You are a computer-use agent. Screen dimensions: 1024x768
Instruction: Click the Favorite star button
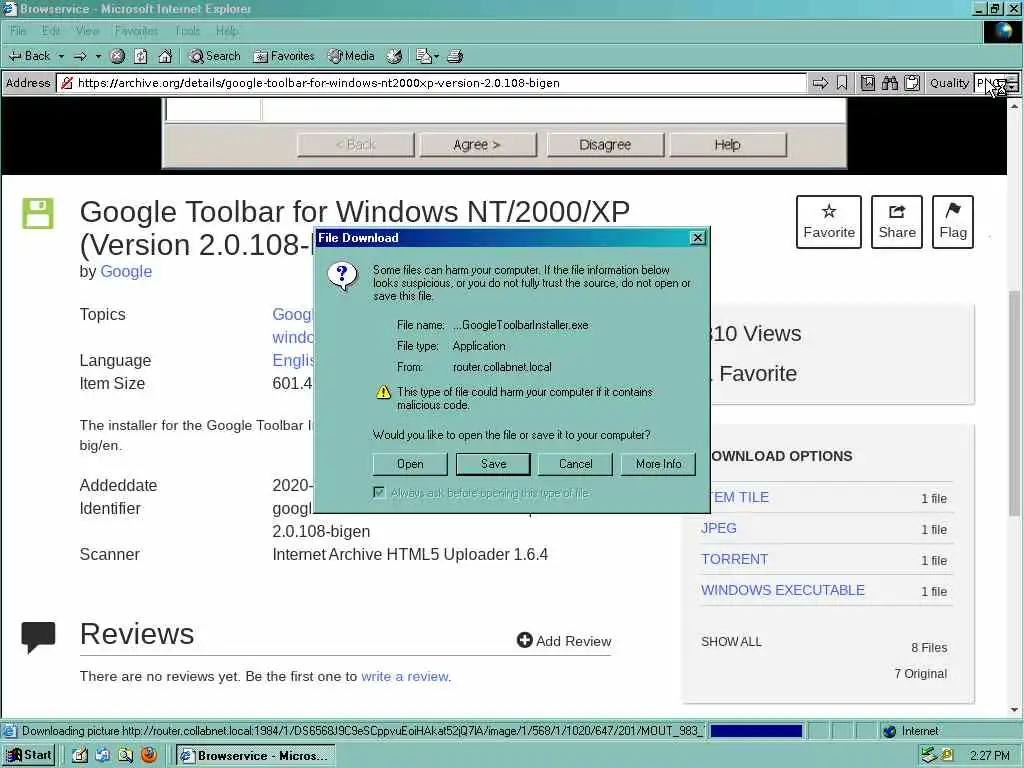pos(829,221)
